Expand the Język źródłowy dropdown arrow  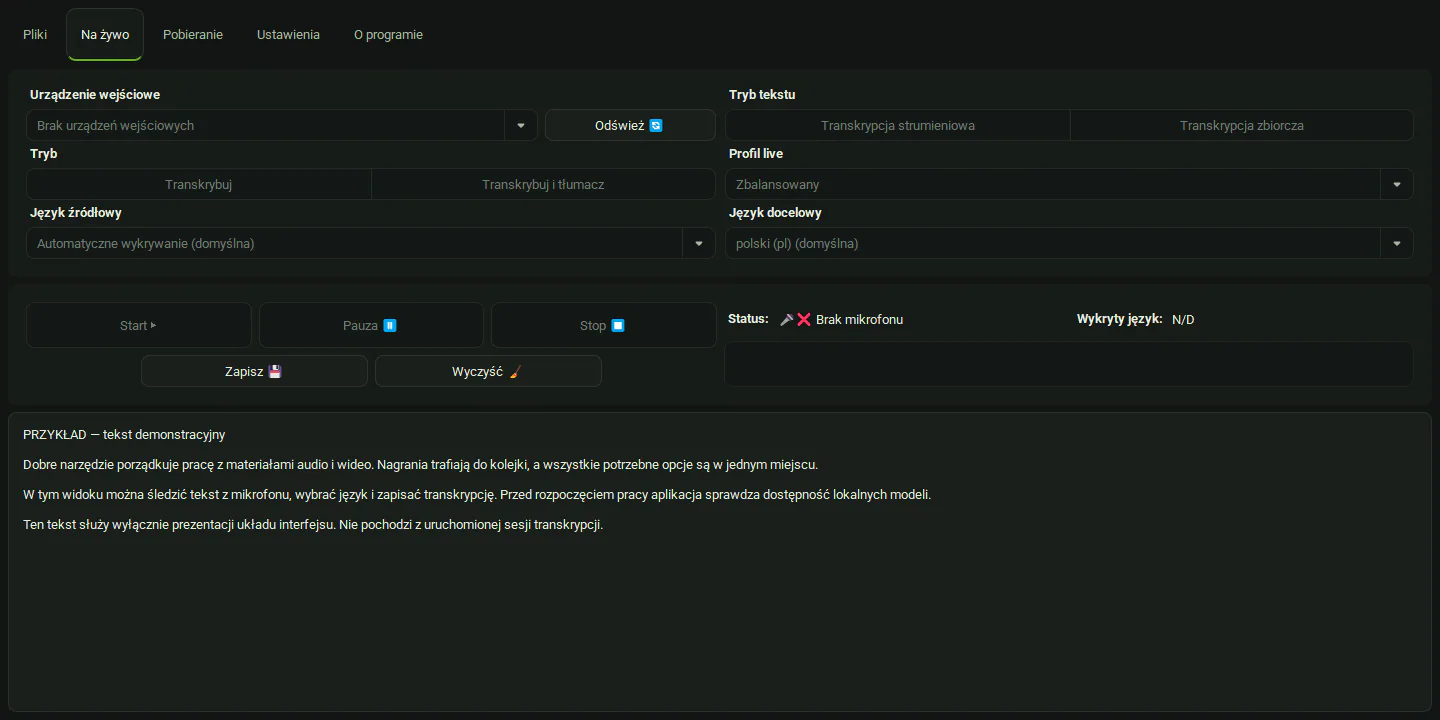(699, 244)
